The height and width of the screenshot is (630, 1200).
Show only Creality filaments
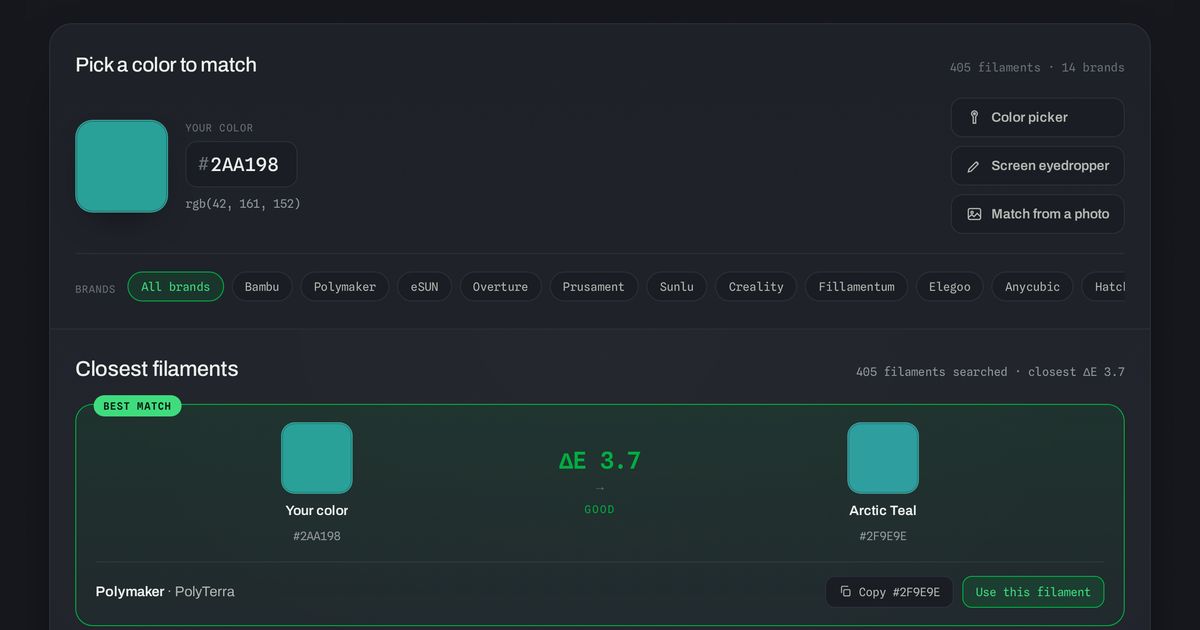pos(756,287)
